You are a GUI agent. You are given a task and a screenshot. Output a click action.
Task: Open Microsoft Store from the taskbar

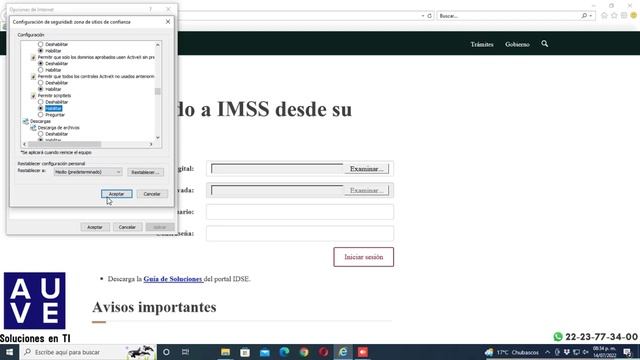(245, 352)
